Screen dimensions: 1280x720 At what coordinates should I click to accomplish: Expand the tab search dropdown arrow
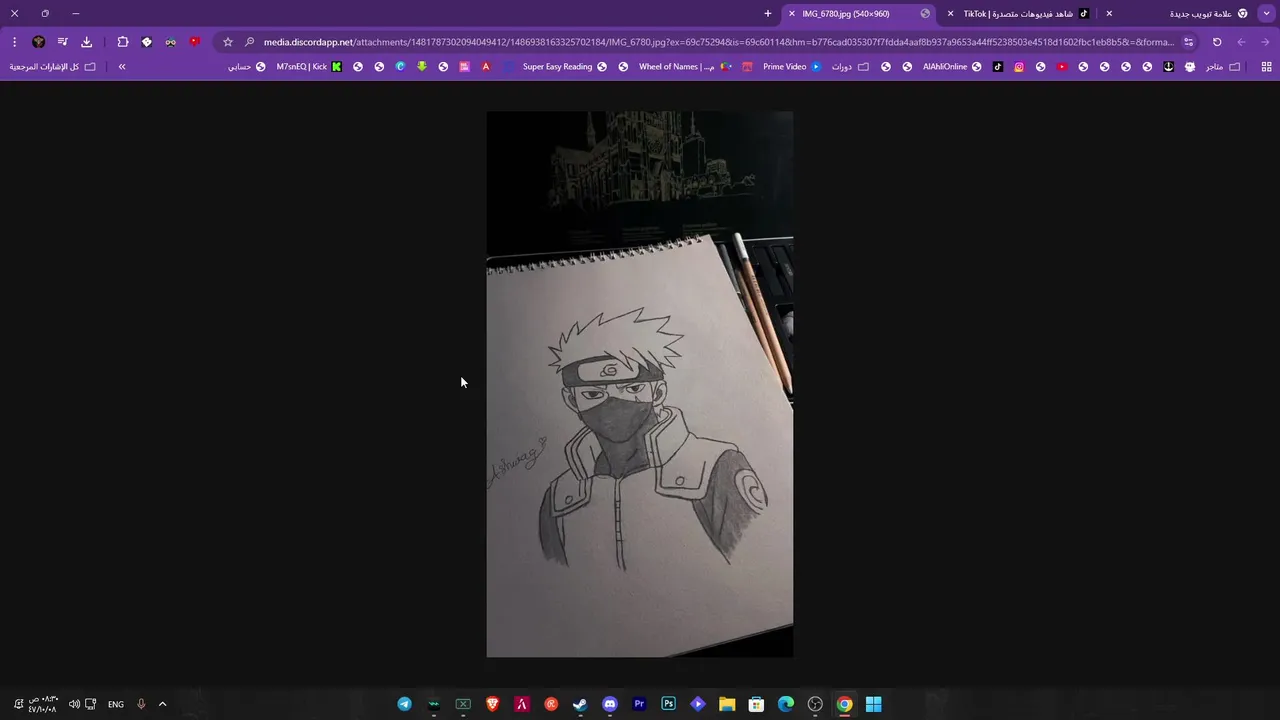1267,14
